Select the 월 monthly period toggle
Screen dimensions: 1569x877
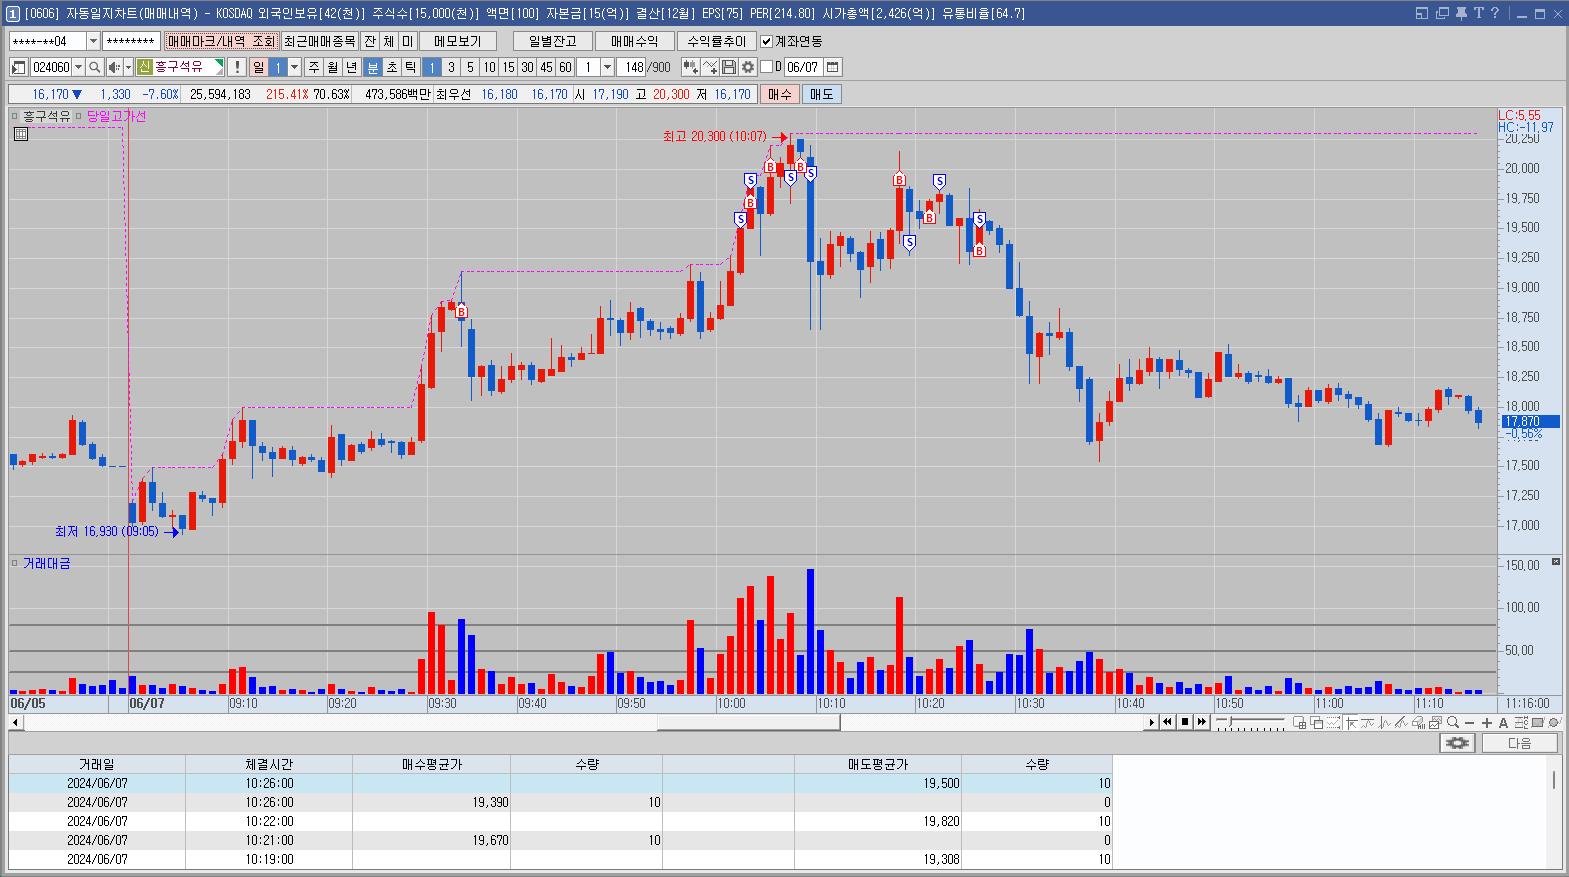tap(333, 67)
